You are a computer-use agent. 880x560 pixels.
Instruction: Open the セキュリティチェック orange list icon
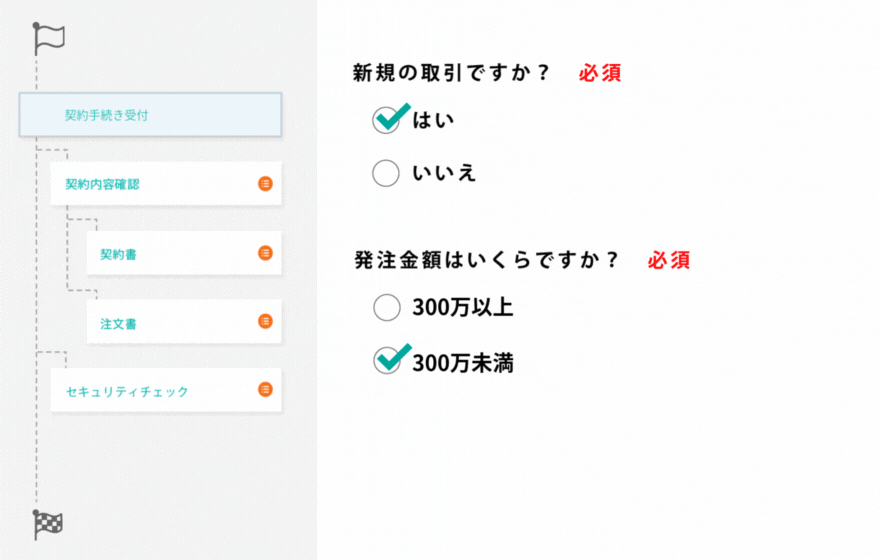pos(265,389)
